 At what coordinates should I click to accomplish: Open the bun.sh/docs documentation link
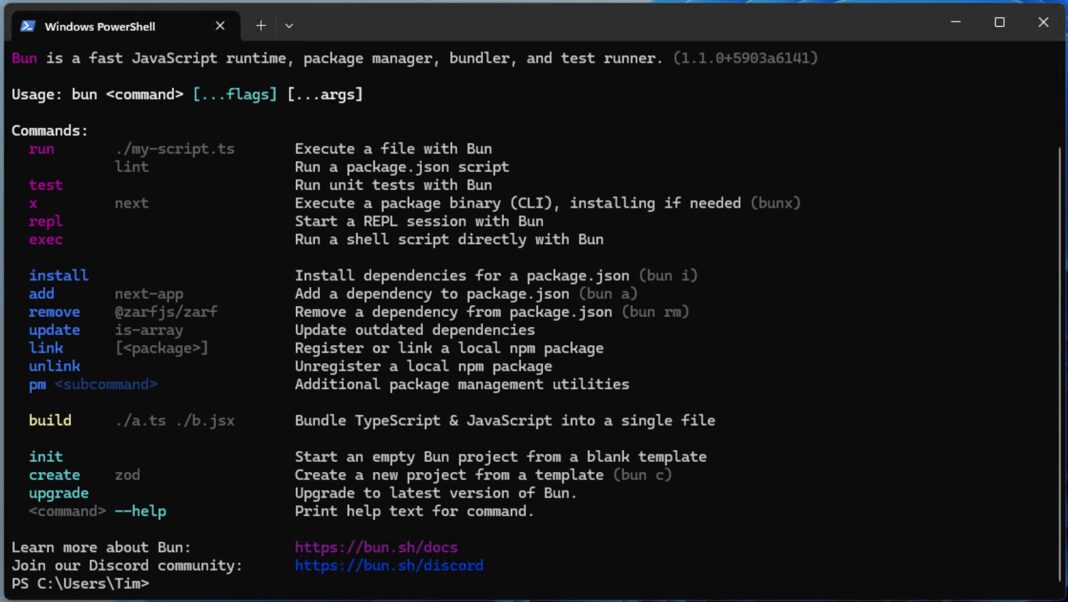375,547
